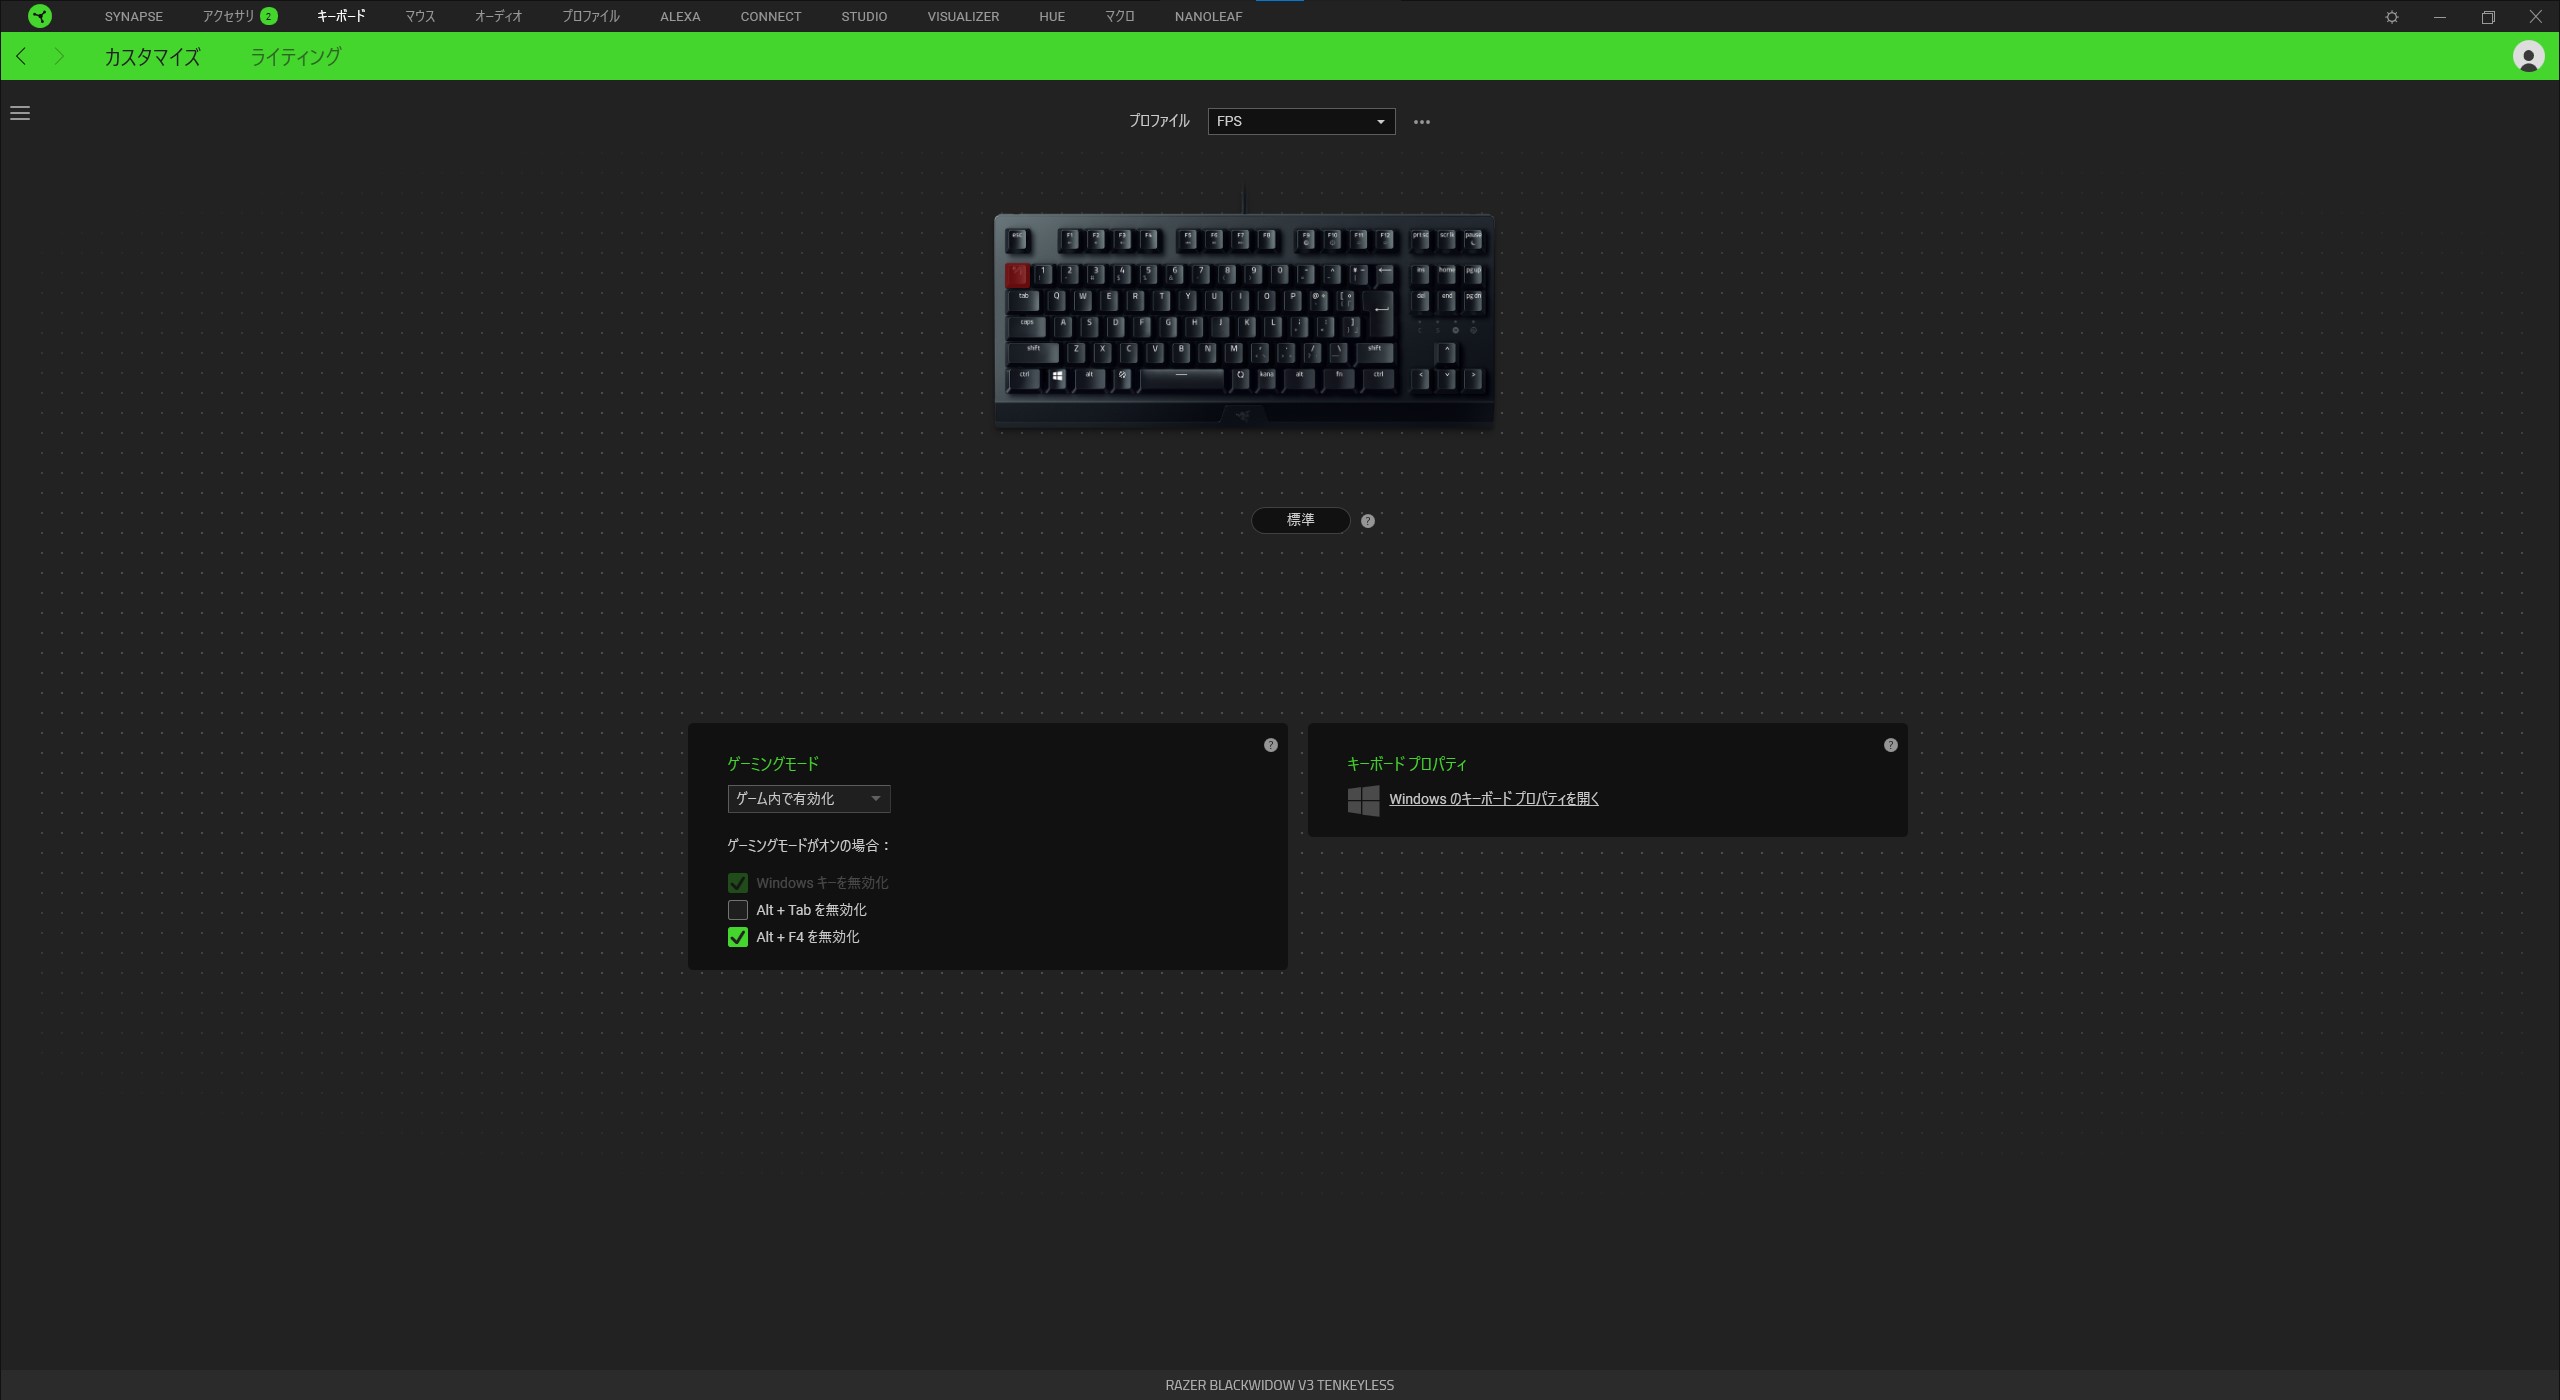This screenshot has height=1400, width=2560.
Task: Click the 標準 button
Action: (x=1301, y=520)
